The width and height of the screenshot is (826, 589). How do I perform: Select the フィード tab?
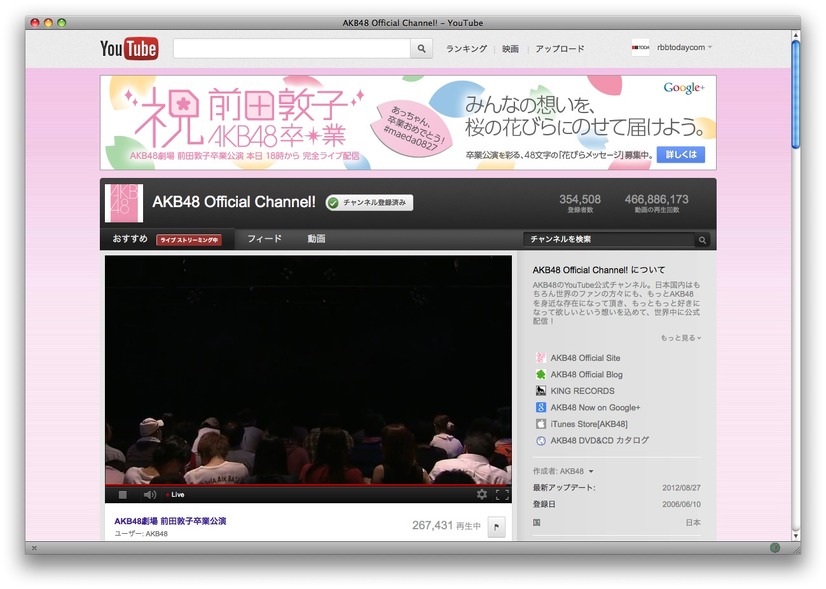[x=264, y=239]
